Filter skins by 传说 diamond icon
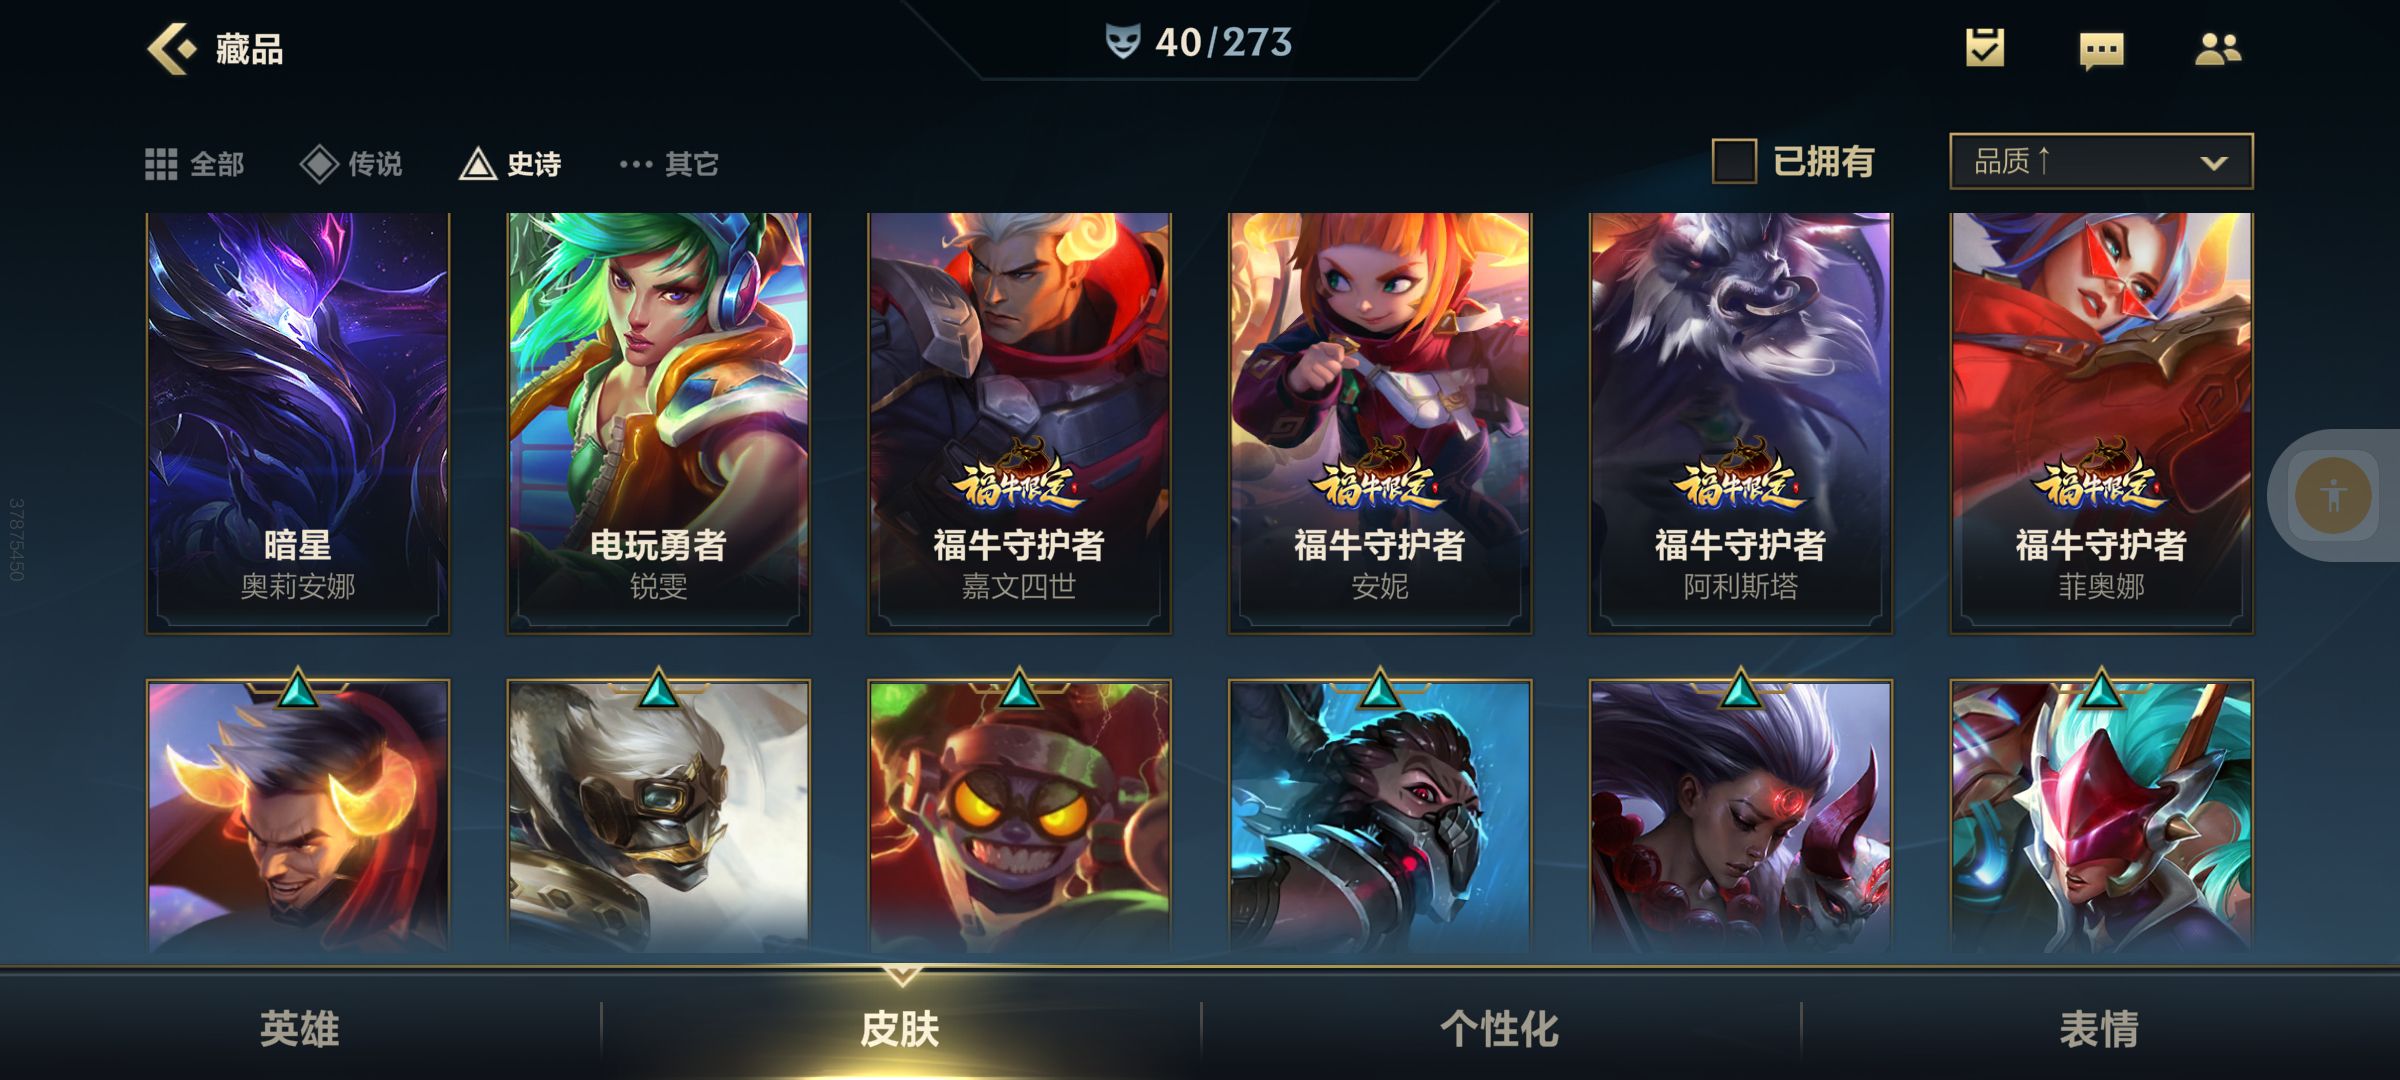2400x1080 pixels. pos(319,164)
